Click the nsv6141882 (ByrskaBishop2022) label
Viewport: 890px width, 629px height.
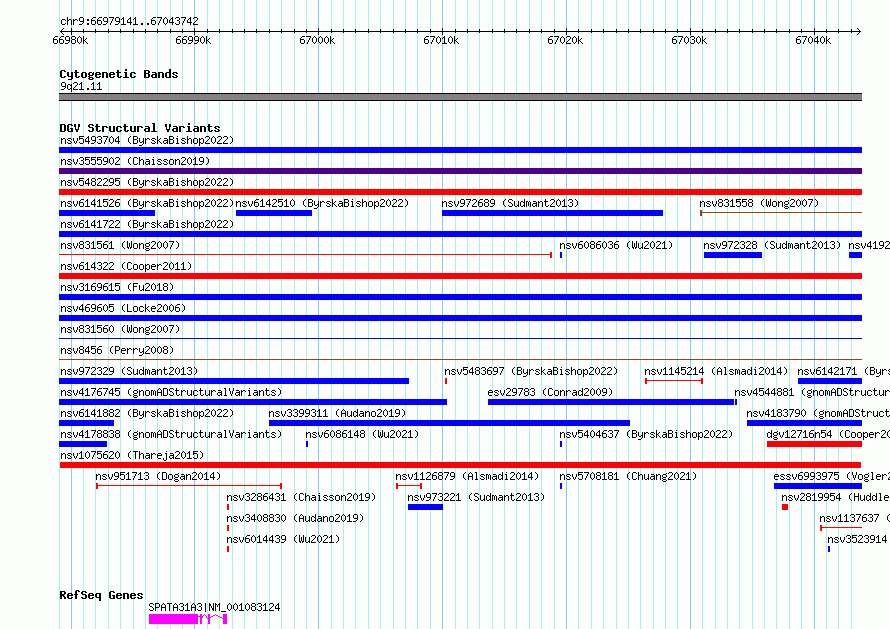[147, 413]
